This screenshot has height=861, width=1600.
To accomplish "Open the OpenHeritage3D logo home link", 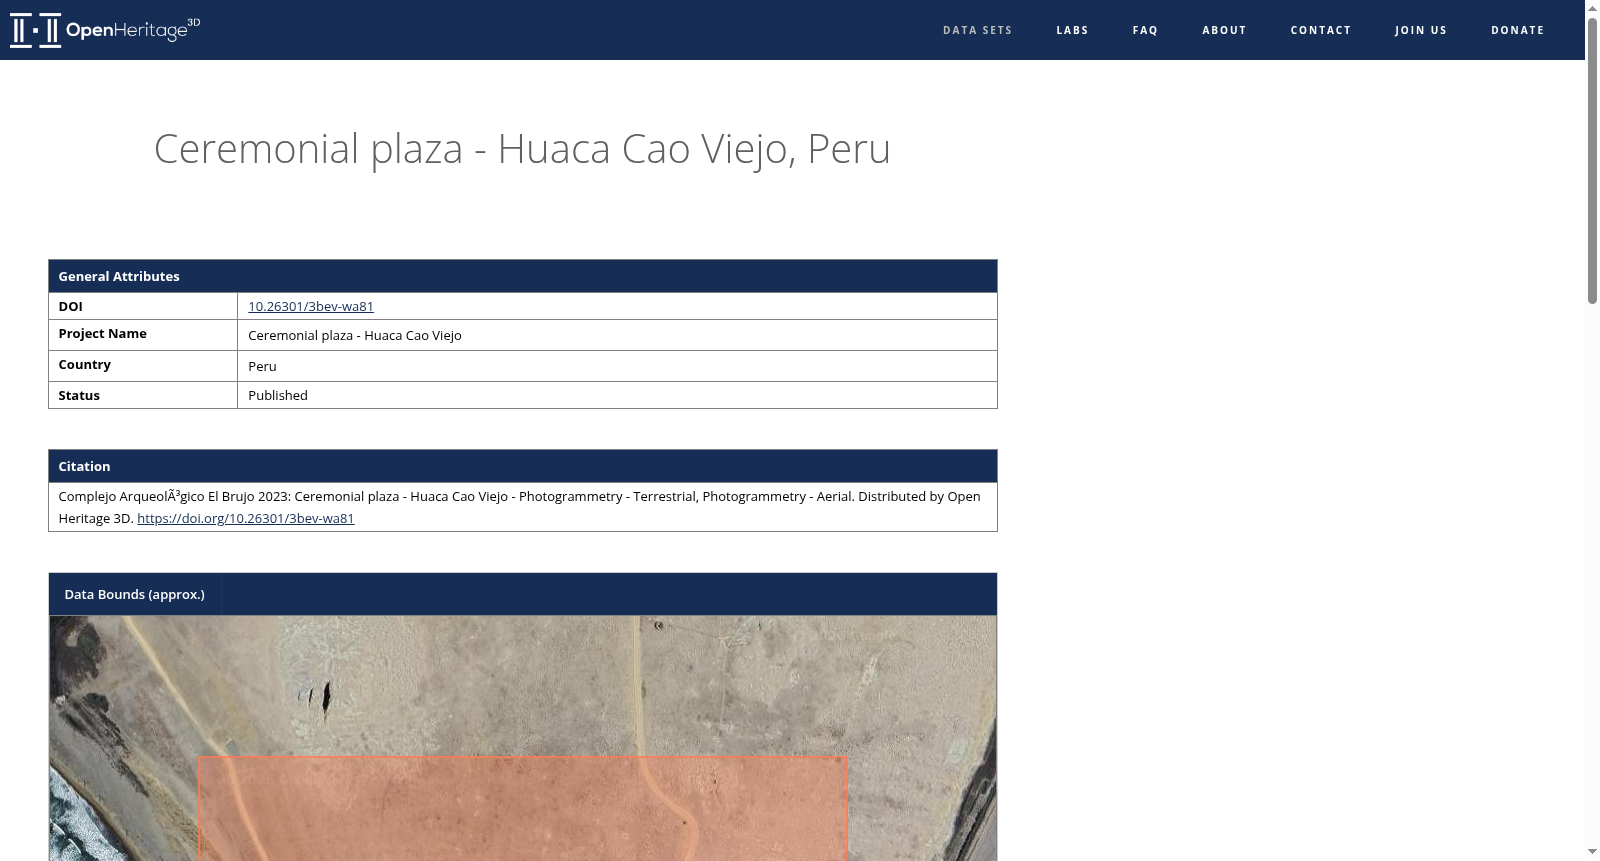I will tap(105, 30).
